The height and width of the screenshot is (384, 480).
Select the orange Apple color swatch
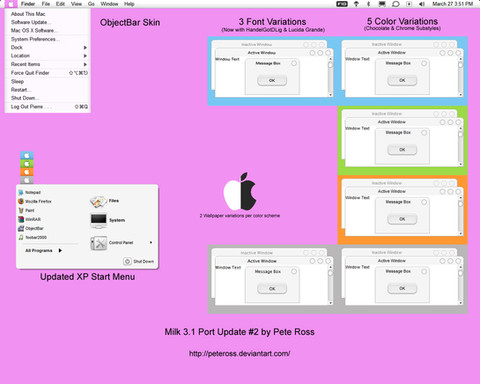tap(27, 172)
